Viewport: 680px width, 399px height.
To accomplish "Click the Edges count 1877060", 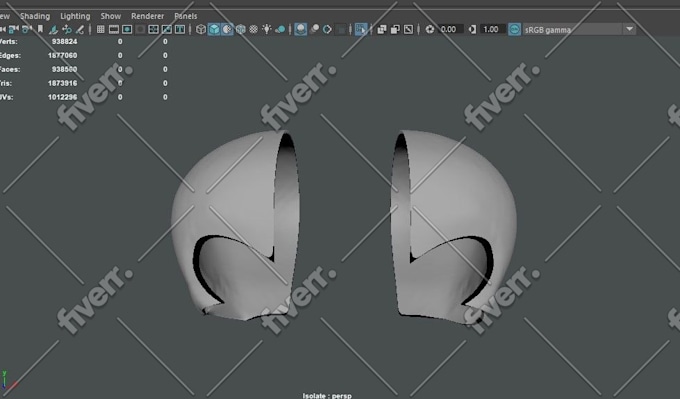I will tap(62, 56).
